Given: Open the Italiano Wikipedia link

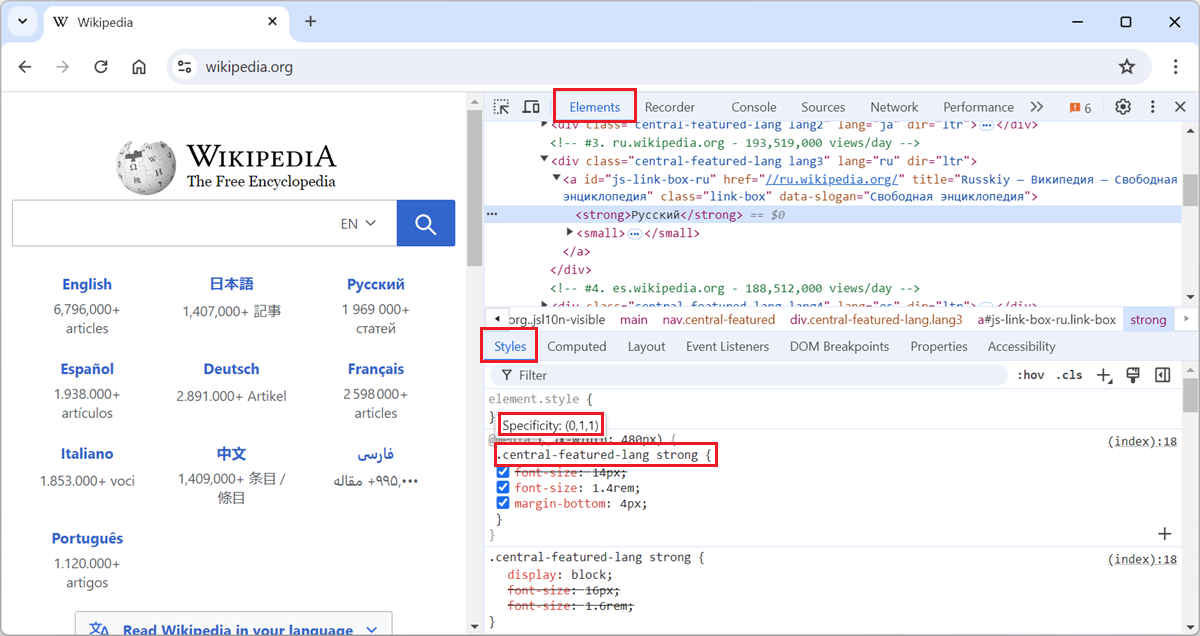Looking at the screenshot, I should [87, 454].
